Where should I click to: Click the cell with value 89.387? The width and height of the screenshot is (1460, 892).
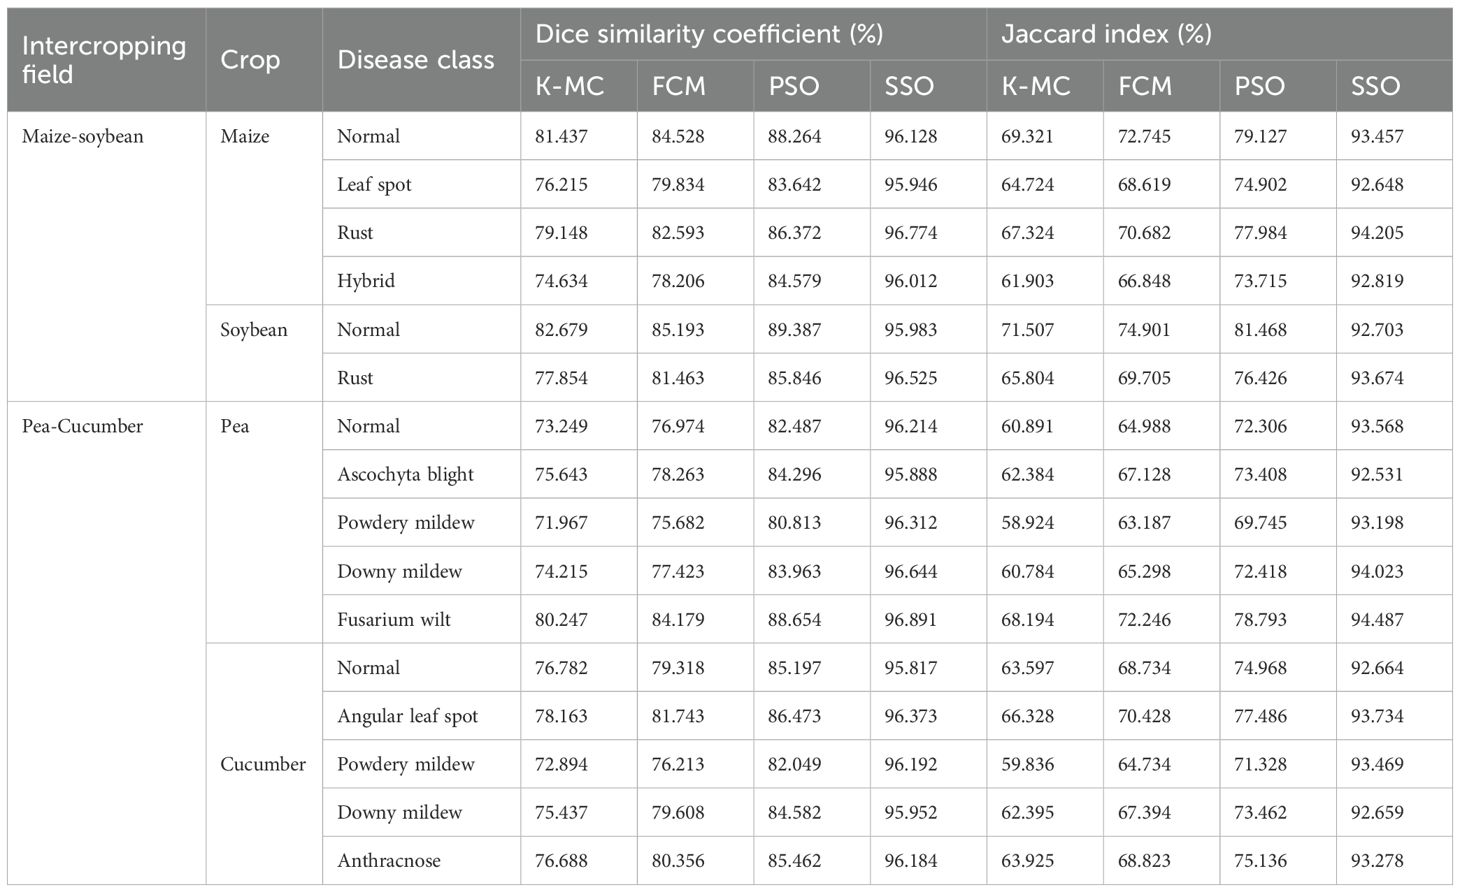pos(795,330)
